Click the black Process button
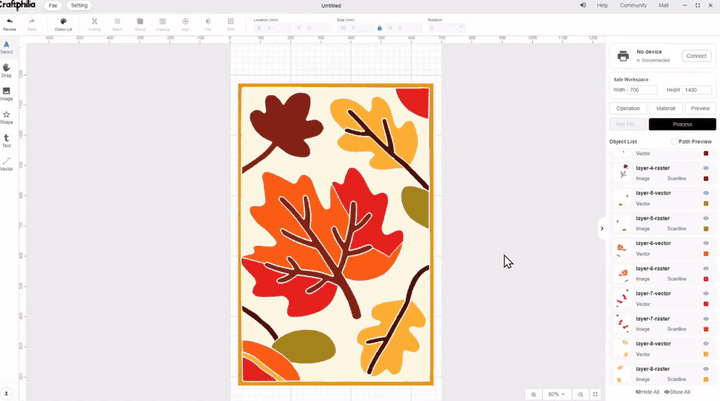Screen dimensions: 720x401 (x=682, y=124)
